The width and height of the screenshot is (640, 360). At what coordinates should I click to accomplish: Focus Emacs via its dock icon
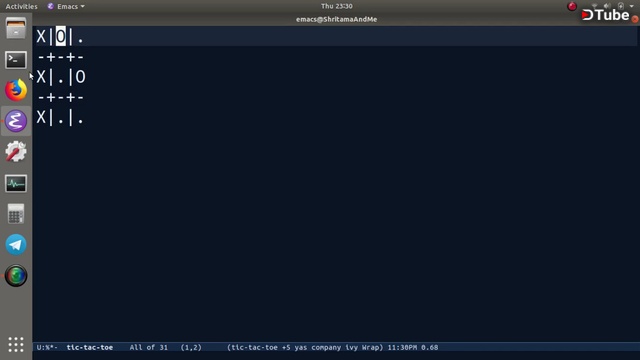16,121
